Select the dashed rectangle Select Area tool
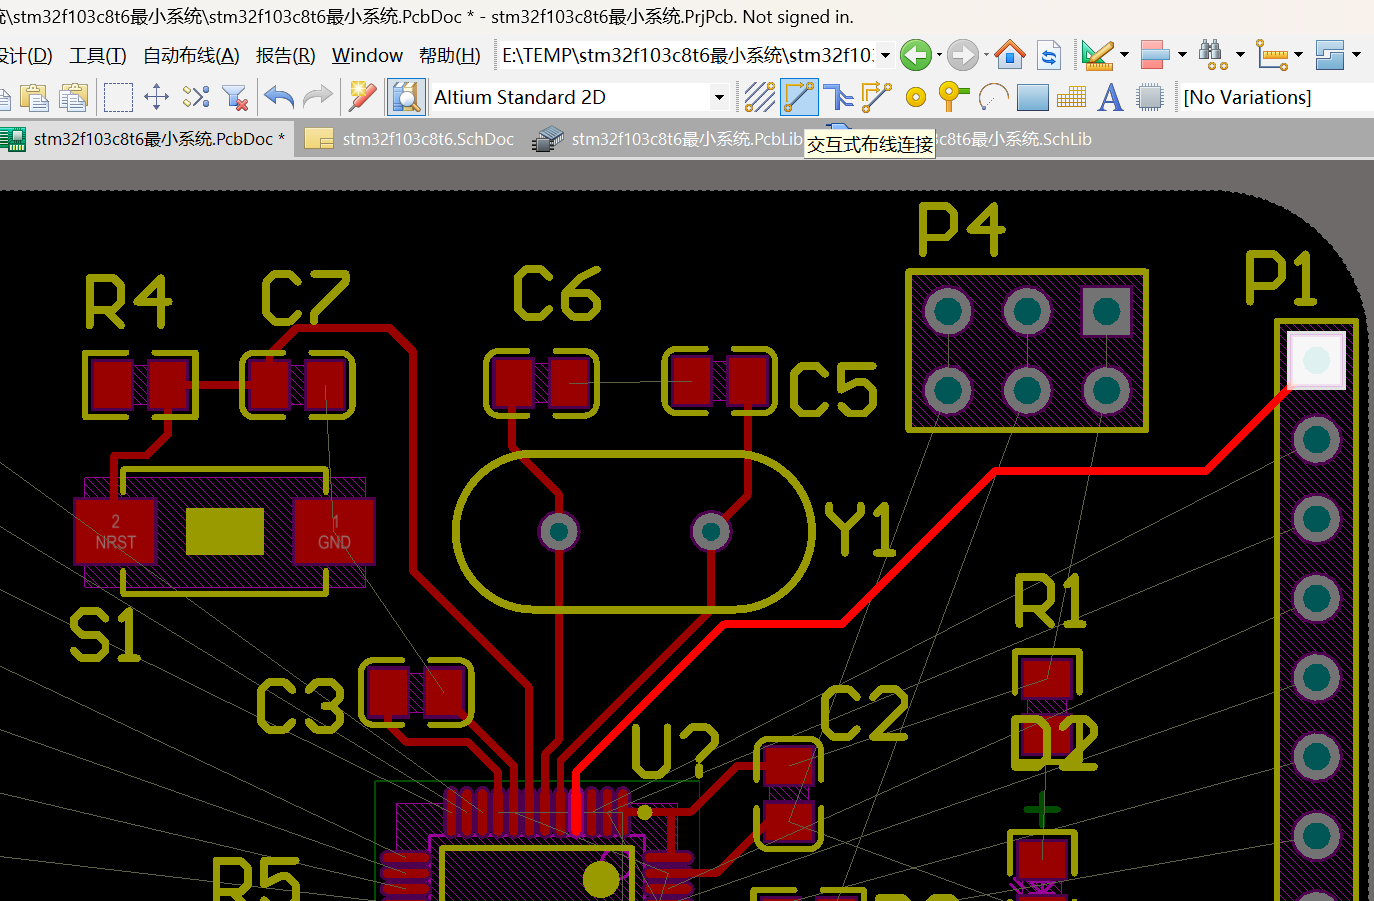The width and height of the screenshot is (1374, 901). (x=118, y=97)
